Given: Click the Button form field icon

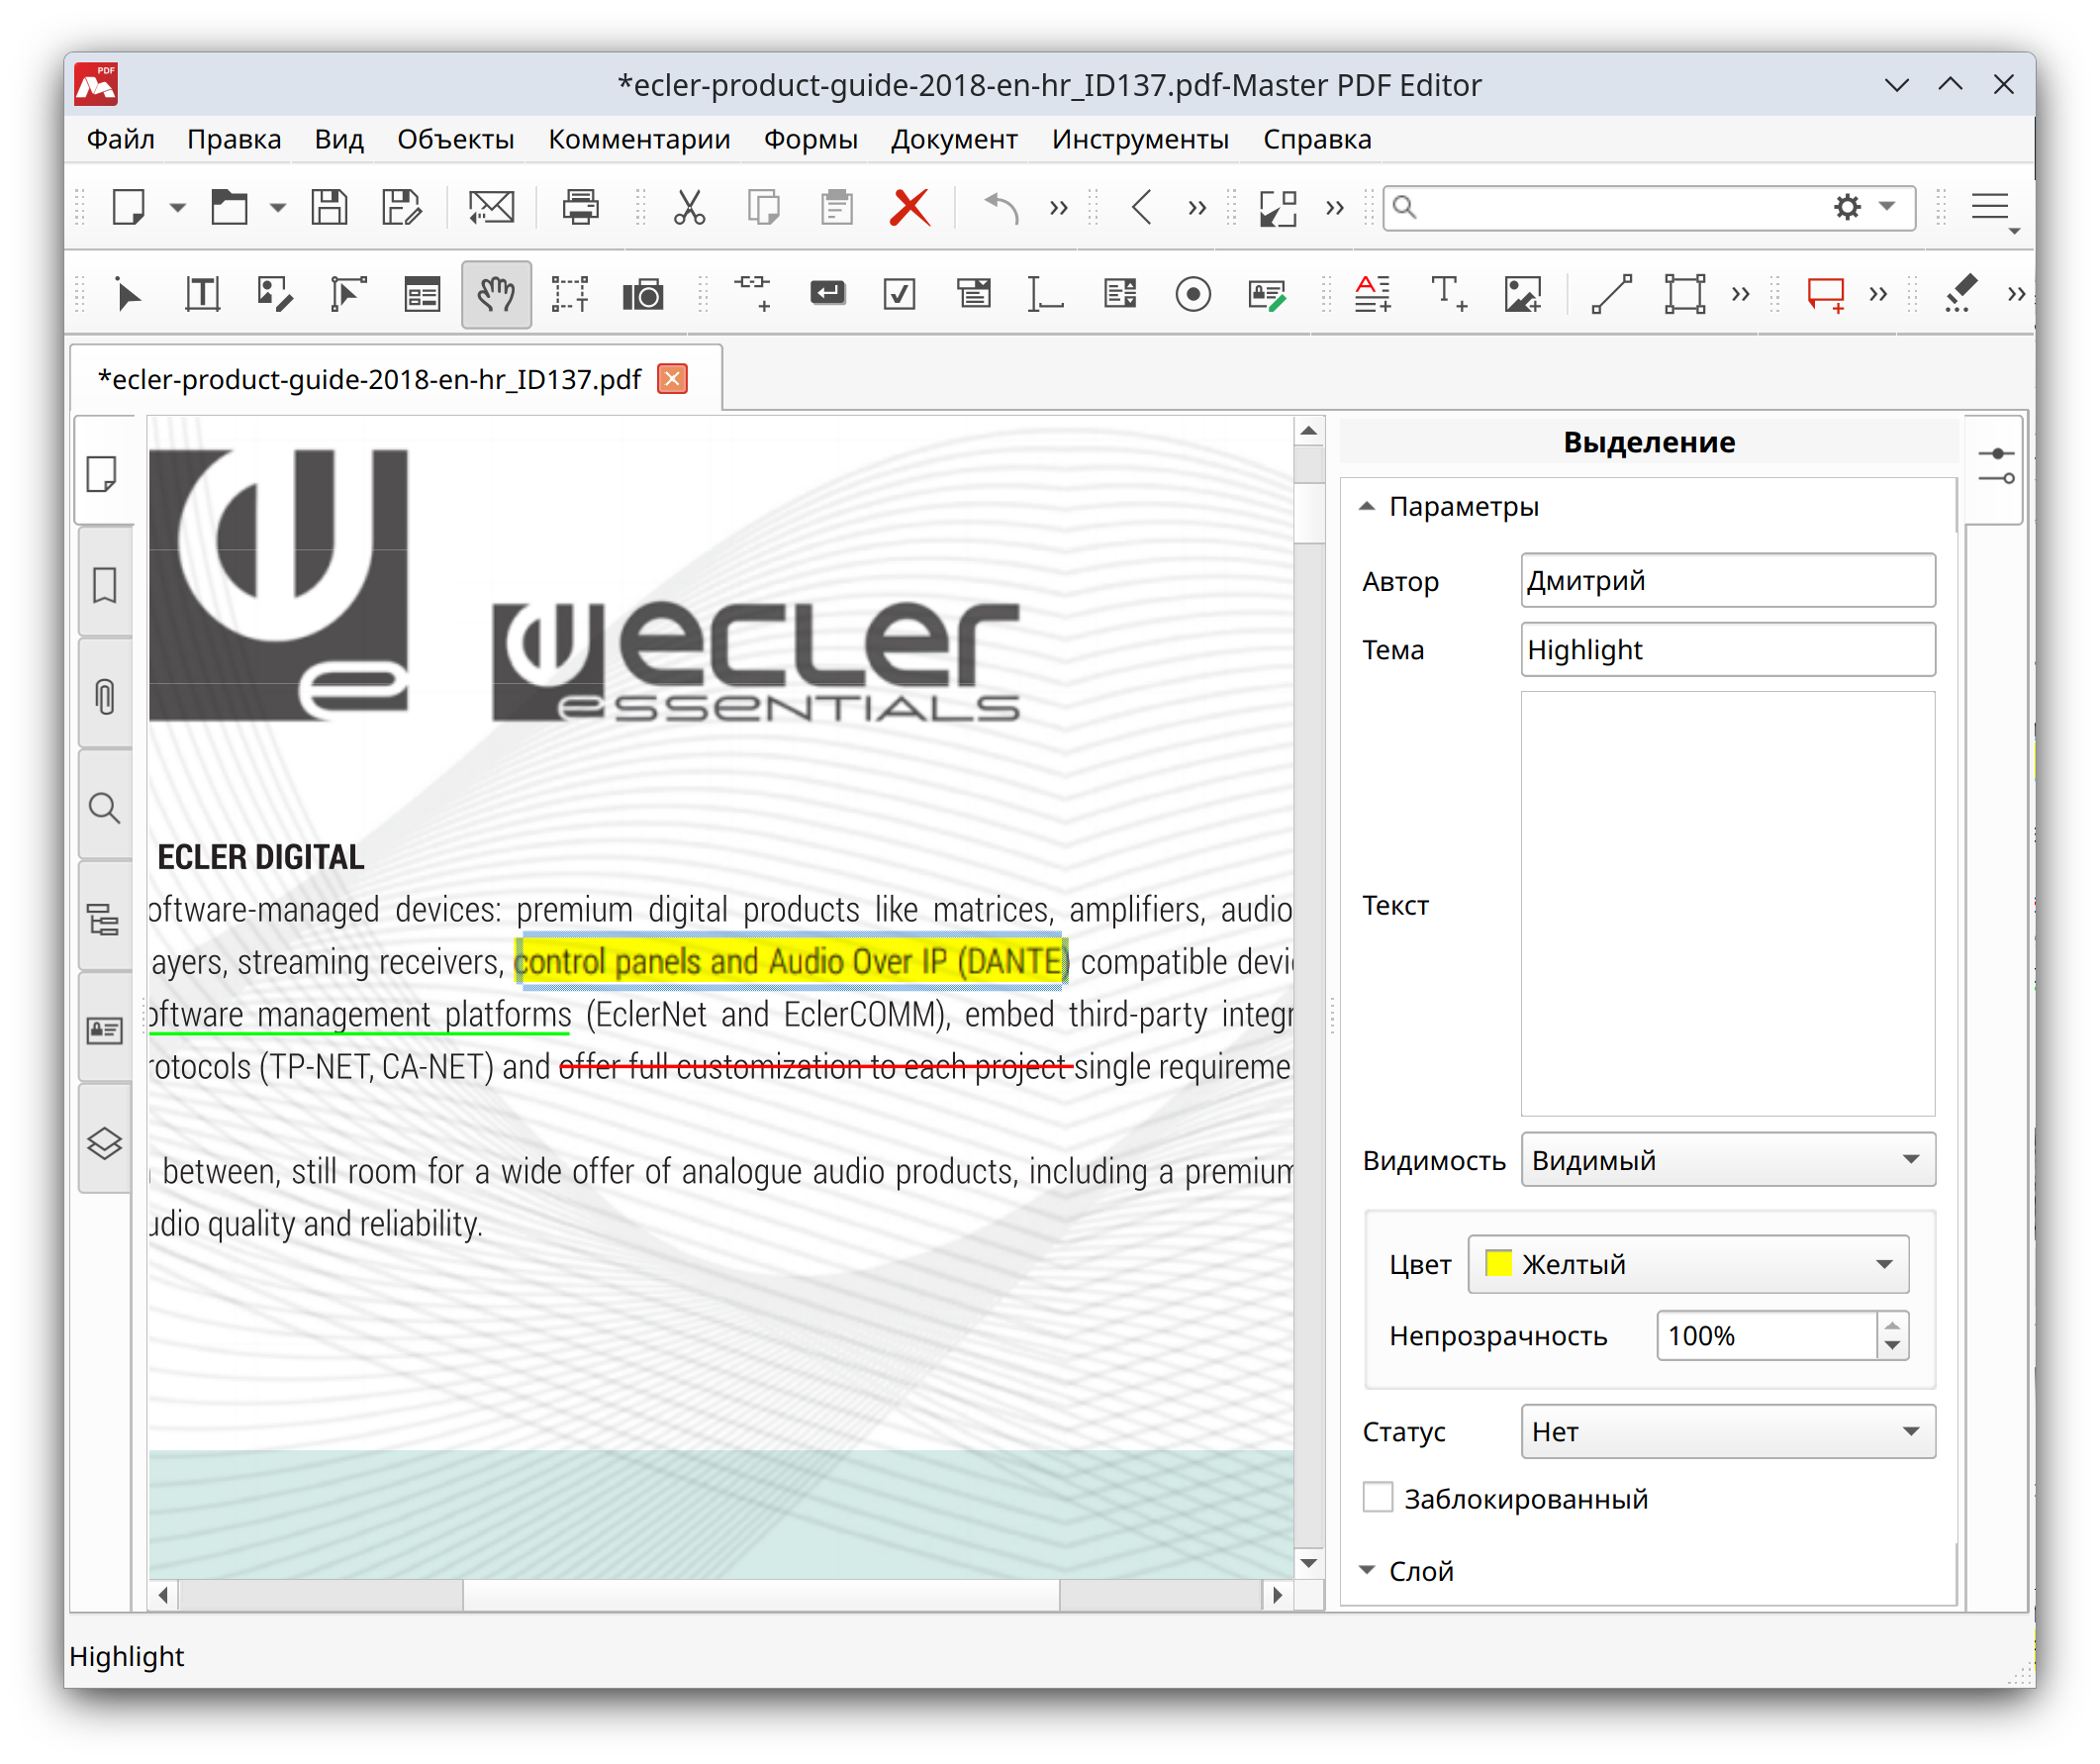Looking at the screenshot, I should pos(828,293).
